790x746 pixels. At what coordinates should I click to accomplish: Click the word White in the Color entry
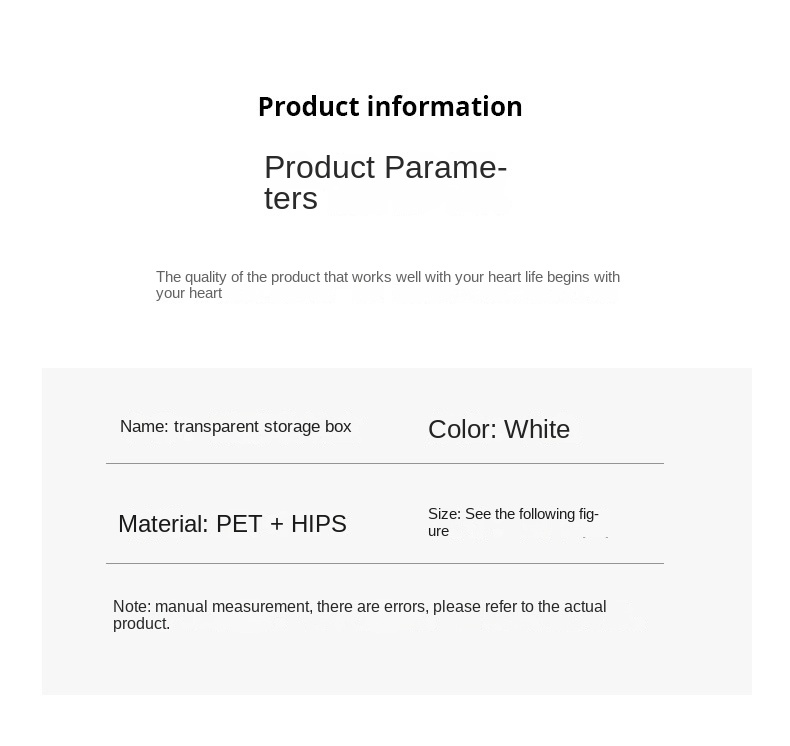pos(537,430)
